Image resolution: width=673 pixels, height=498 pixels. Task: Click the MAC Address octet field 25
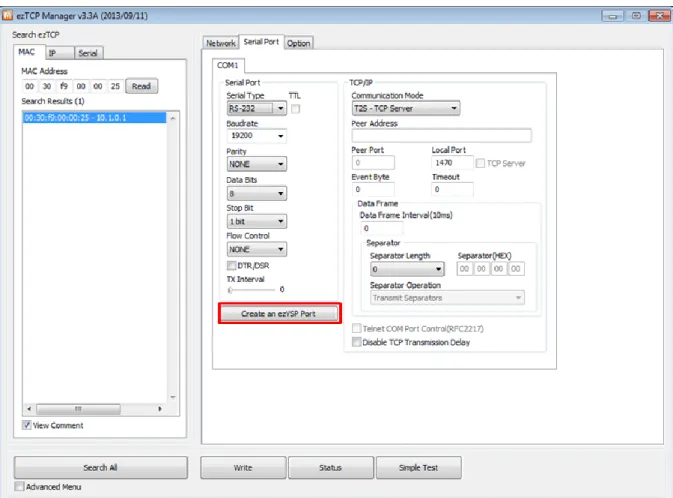115,86
